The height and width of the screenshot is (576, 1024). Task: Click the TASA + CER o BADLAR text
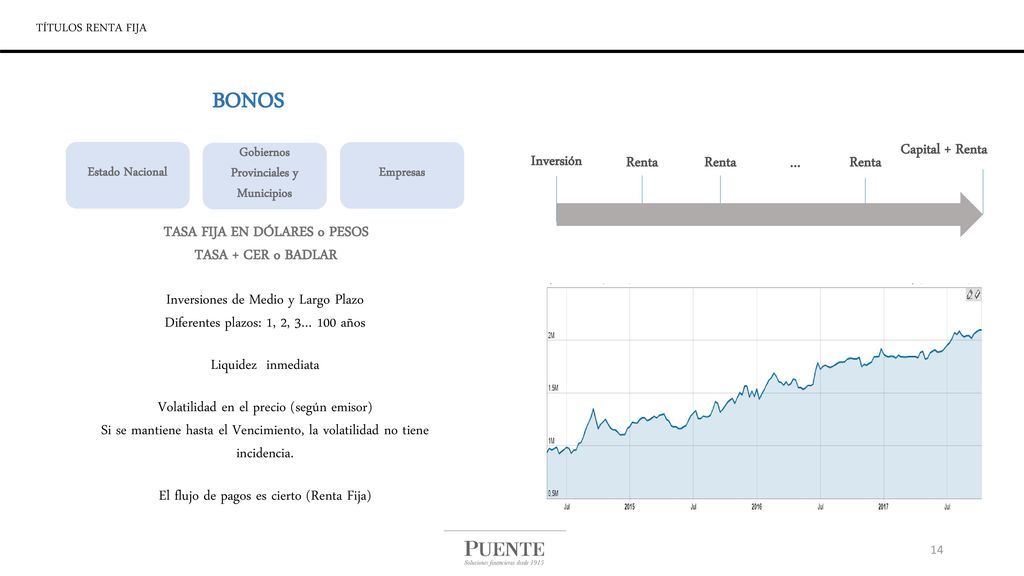coord(266,255)
